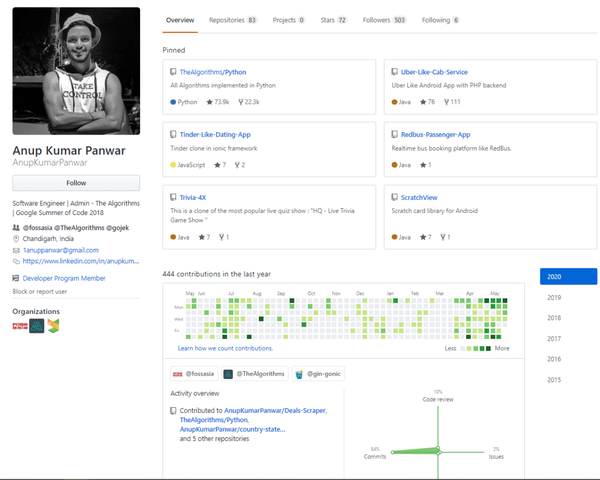Click the LinkedIn profile URL
The height and width of the screenshot is (480, 600).
coord(80,261)
